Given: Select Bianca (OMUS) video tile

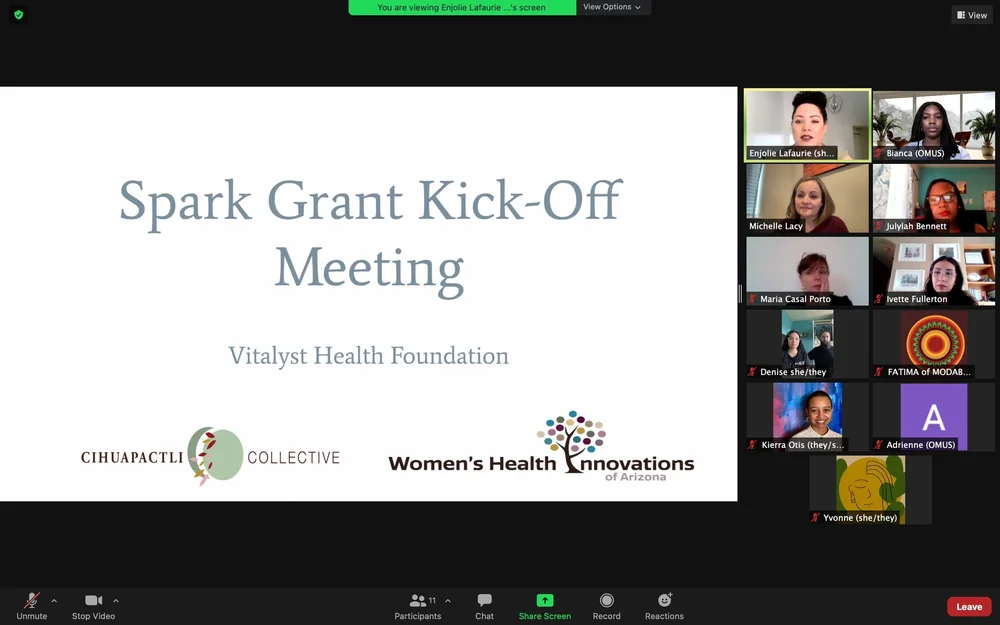Looking at the screenshot, I should (934, 125).
